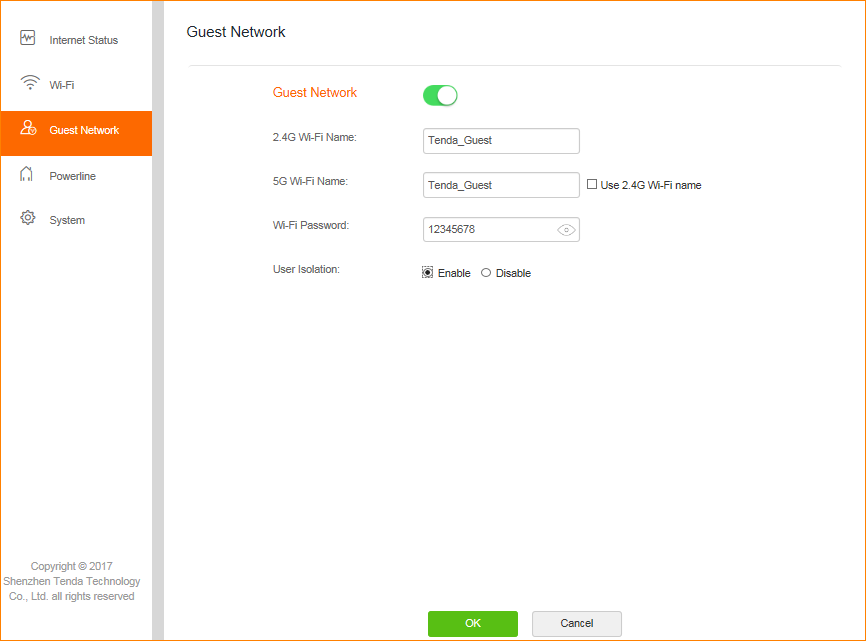Image resolution: width=866 pixels, height=641 pixels.
Task: Turn off the Guest Network switch
Action: tap(440, 95)
